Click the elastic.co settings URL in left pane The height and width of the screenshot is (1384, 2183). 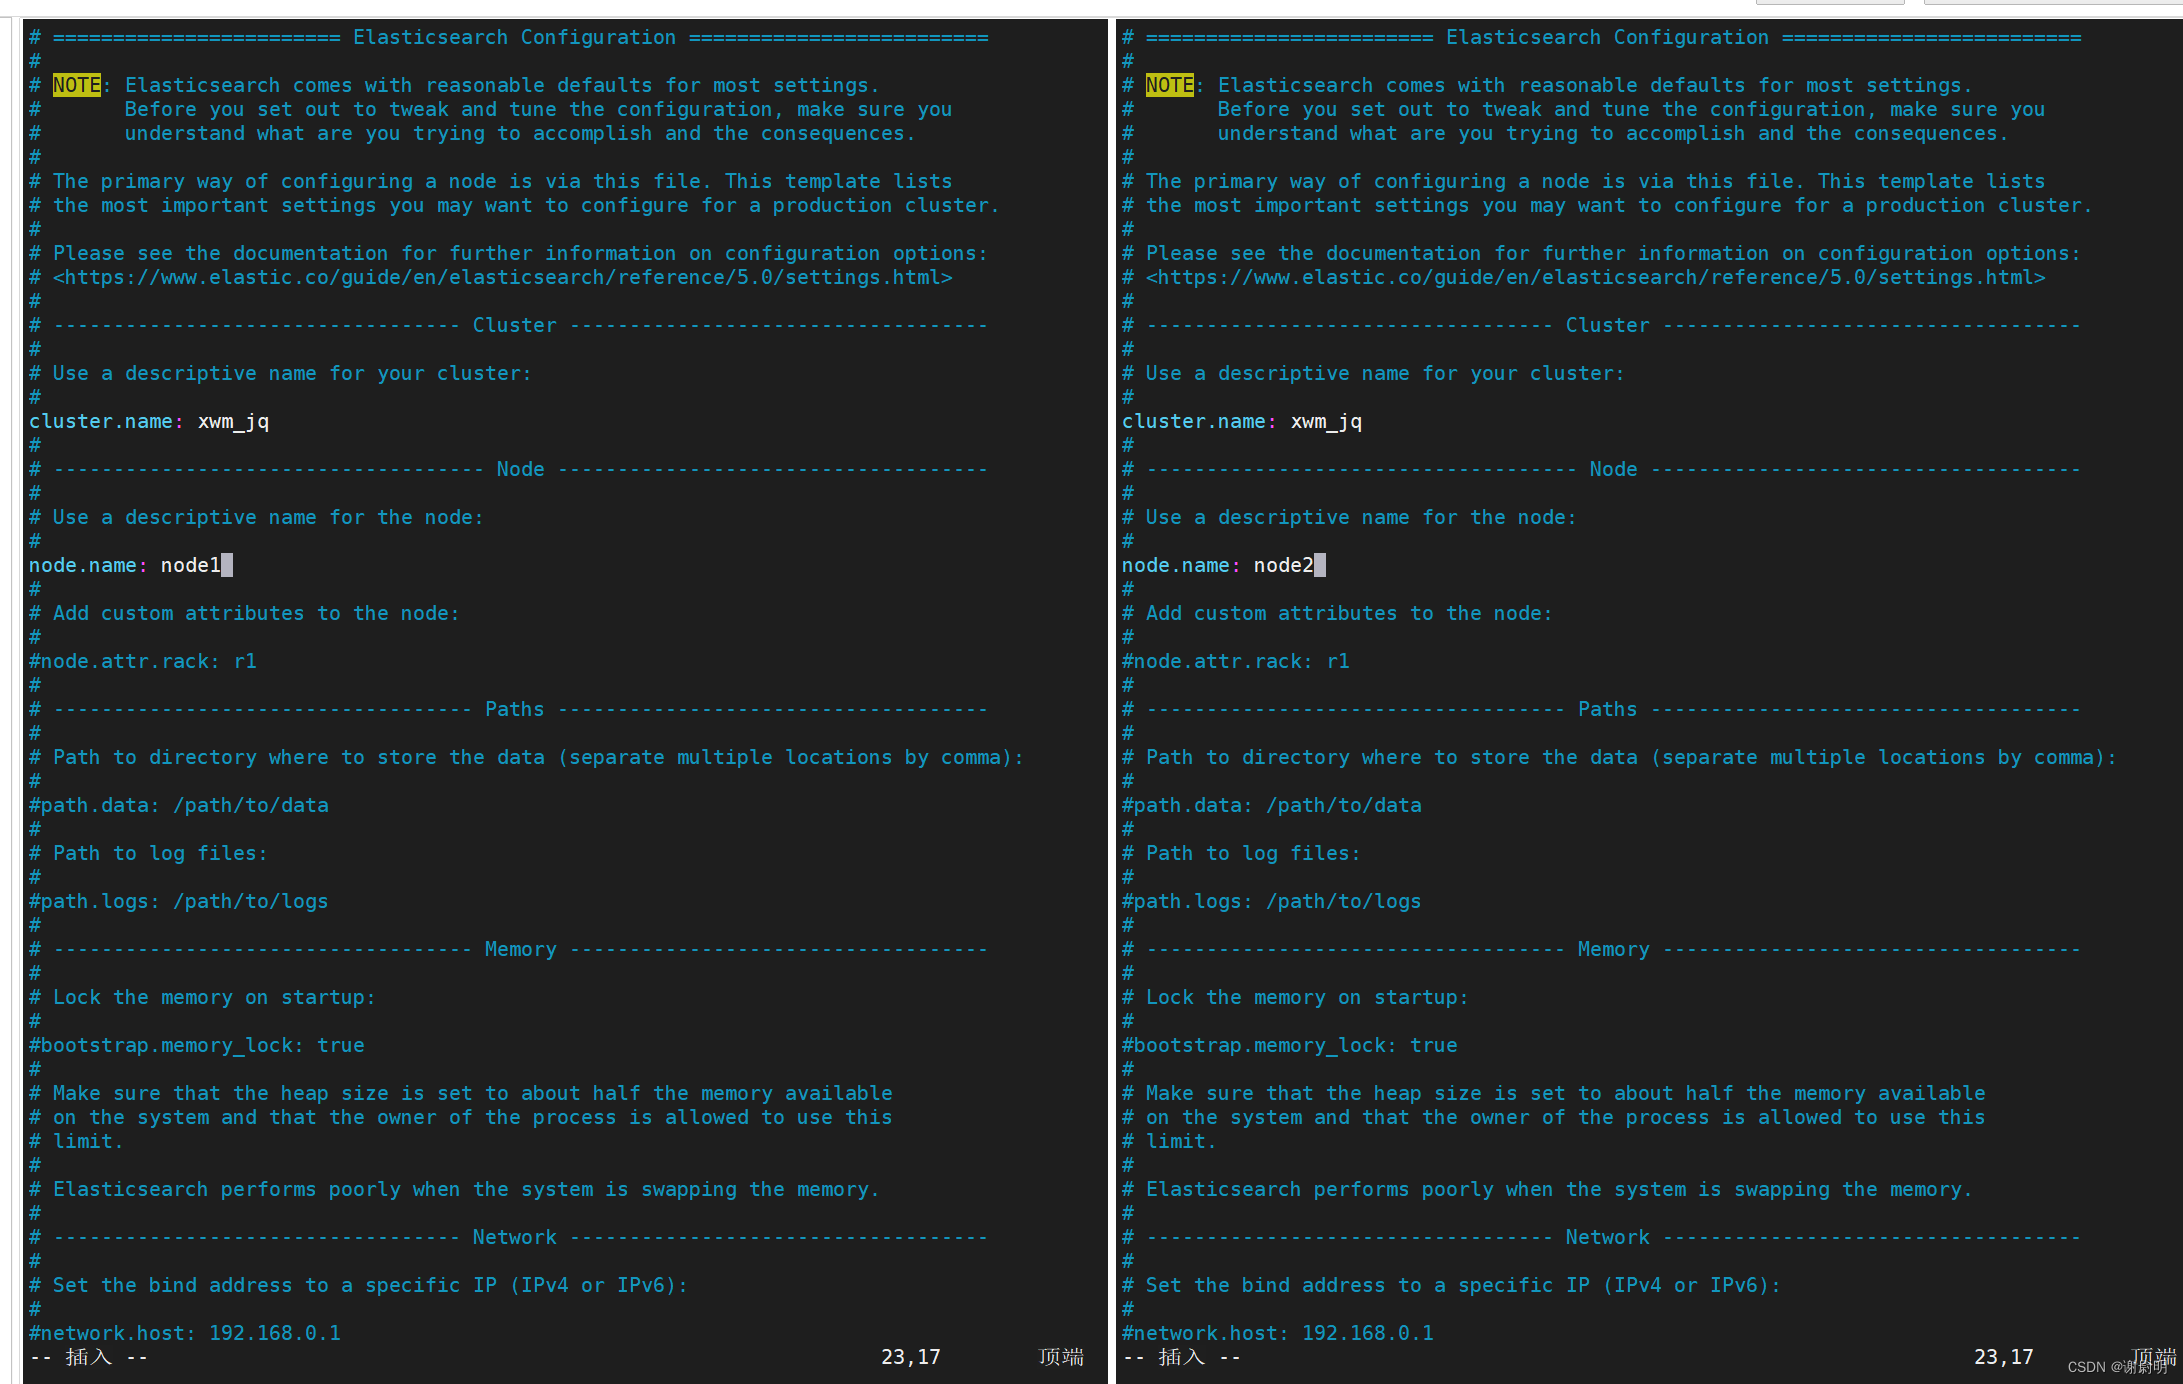[503, 277]
